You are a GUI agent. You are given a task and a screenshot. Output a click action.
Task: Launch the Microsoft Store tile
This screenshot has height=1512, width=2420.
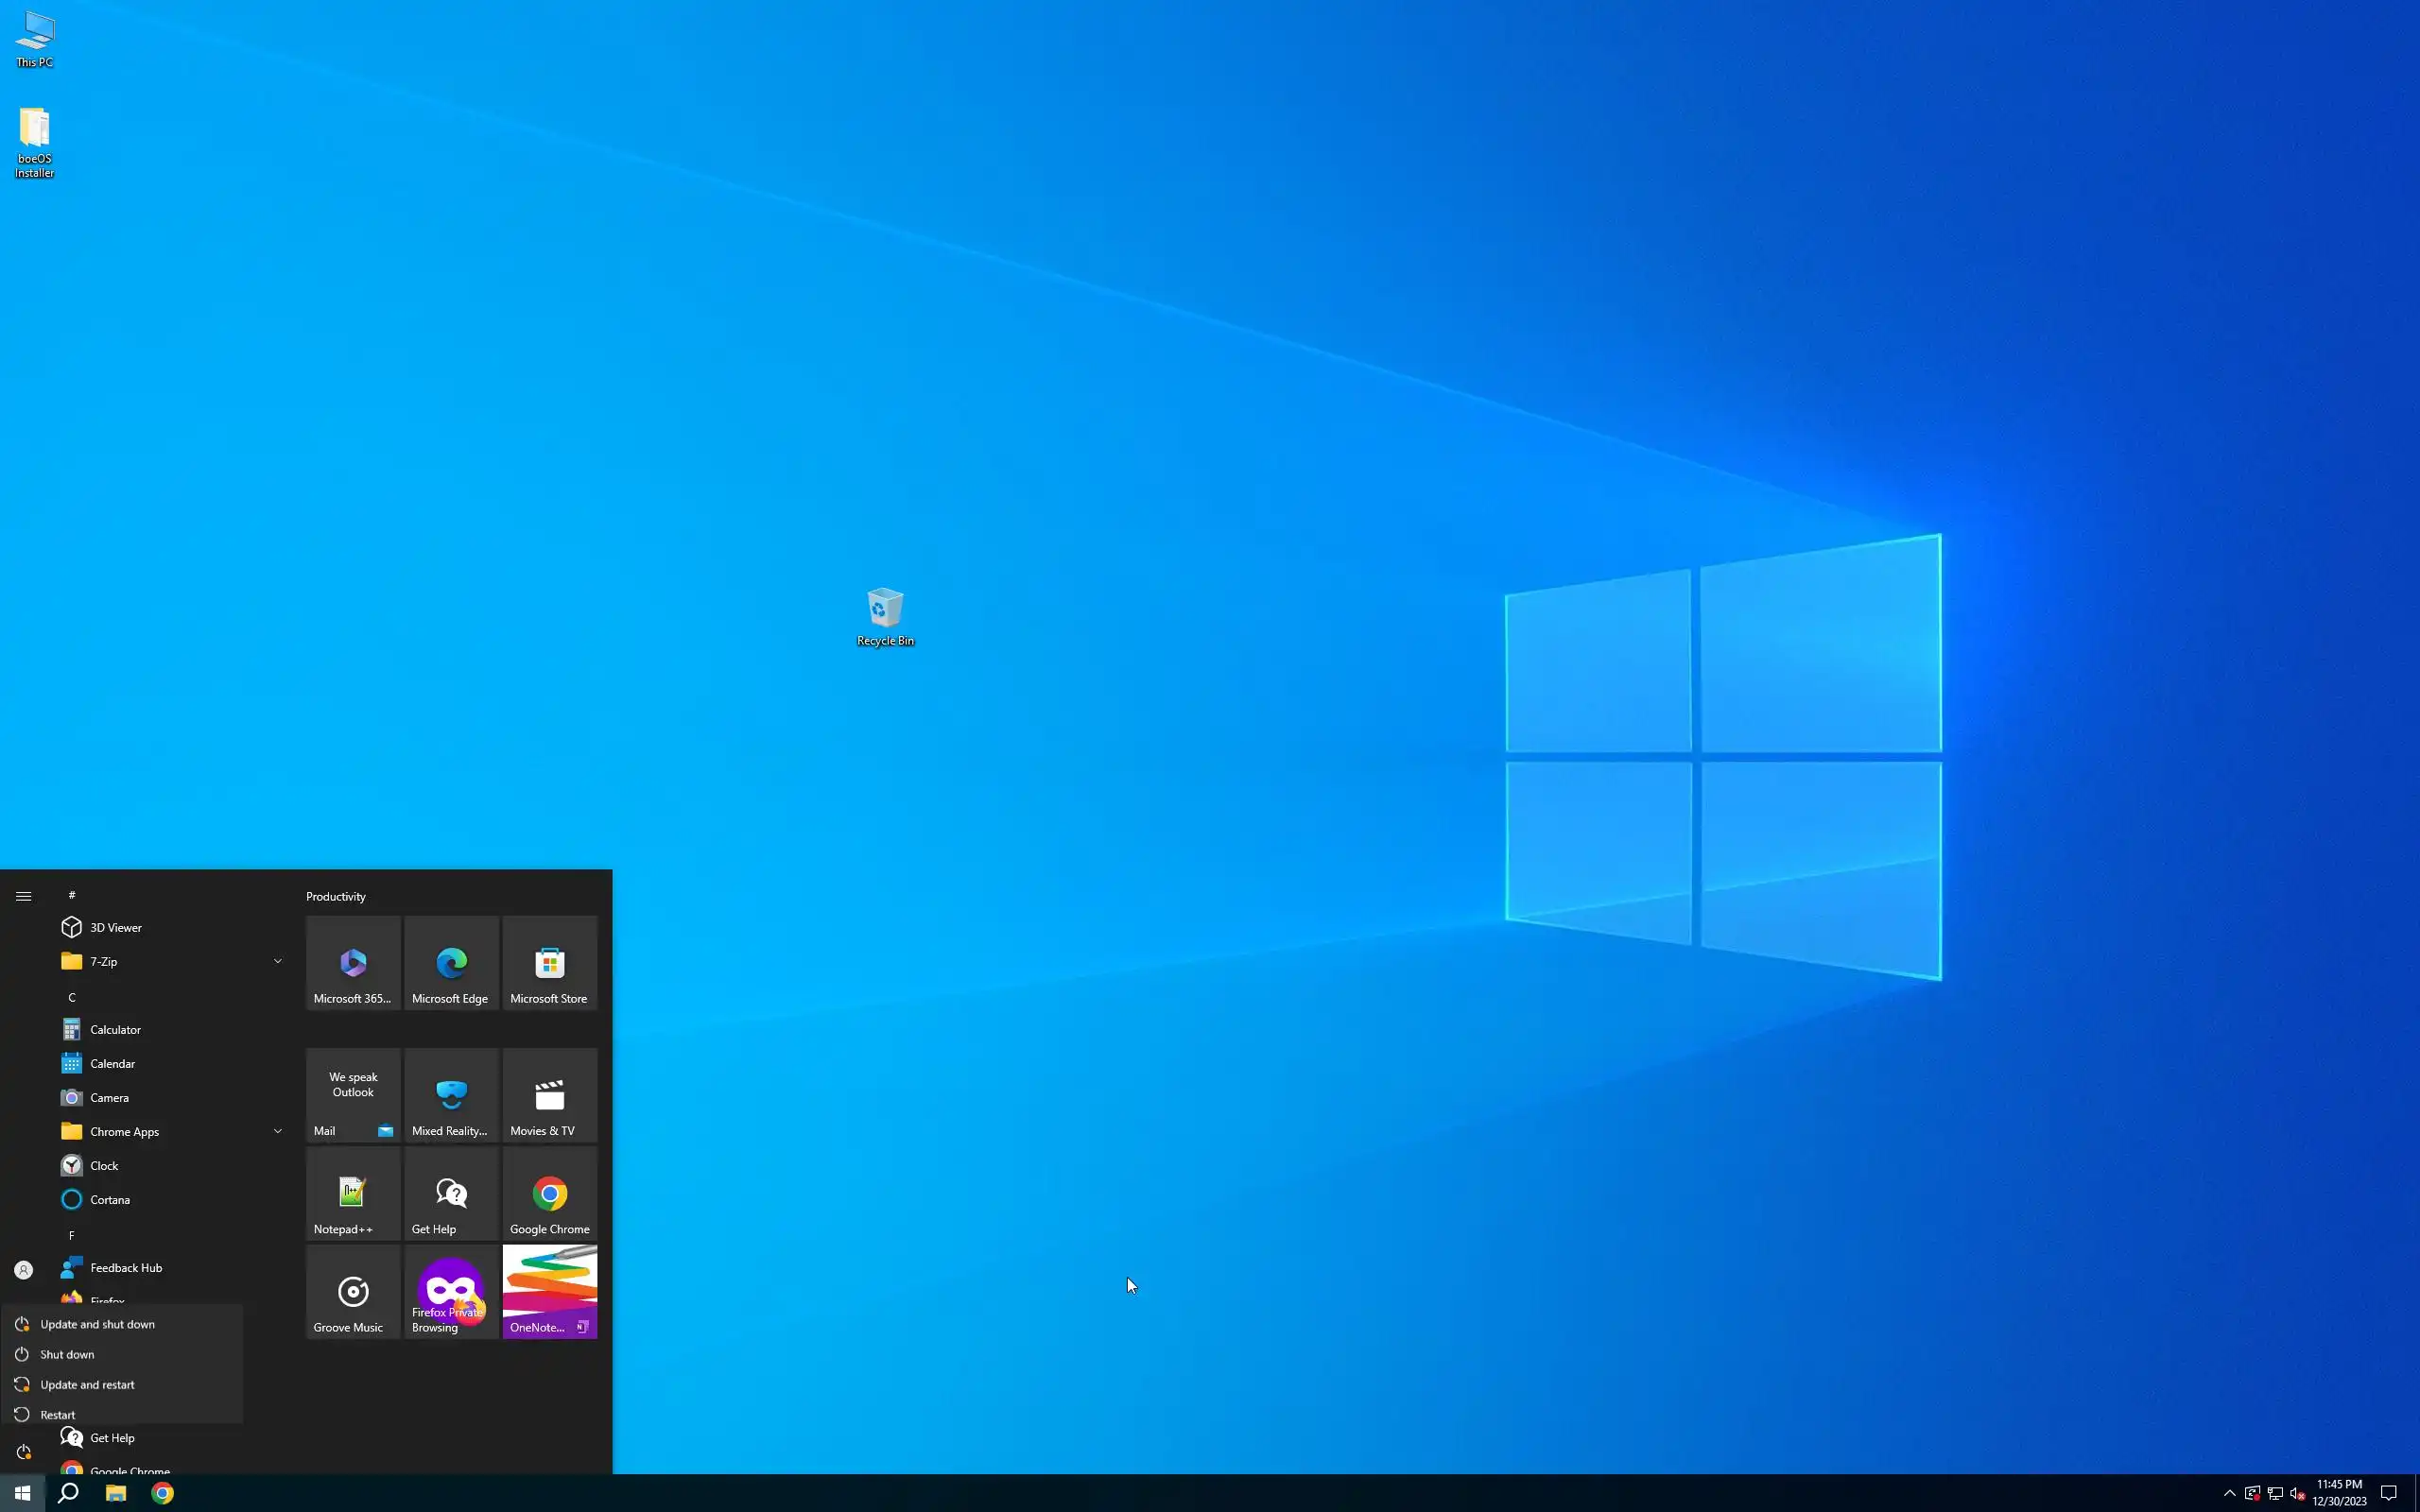tap(549, 963)
